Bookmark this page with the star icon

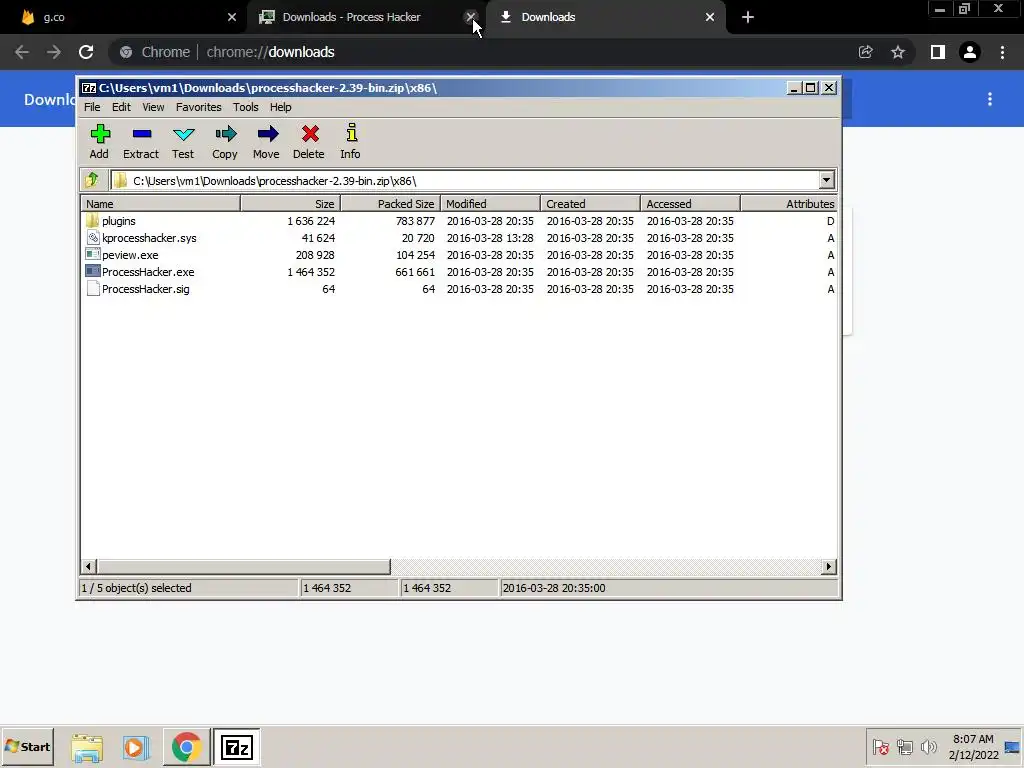(x=898, y=52)
